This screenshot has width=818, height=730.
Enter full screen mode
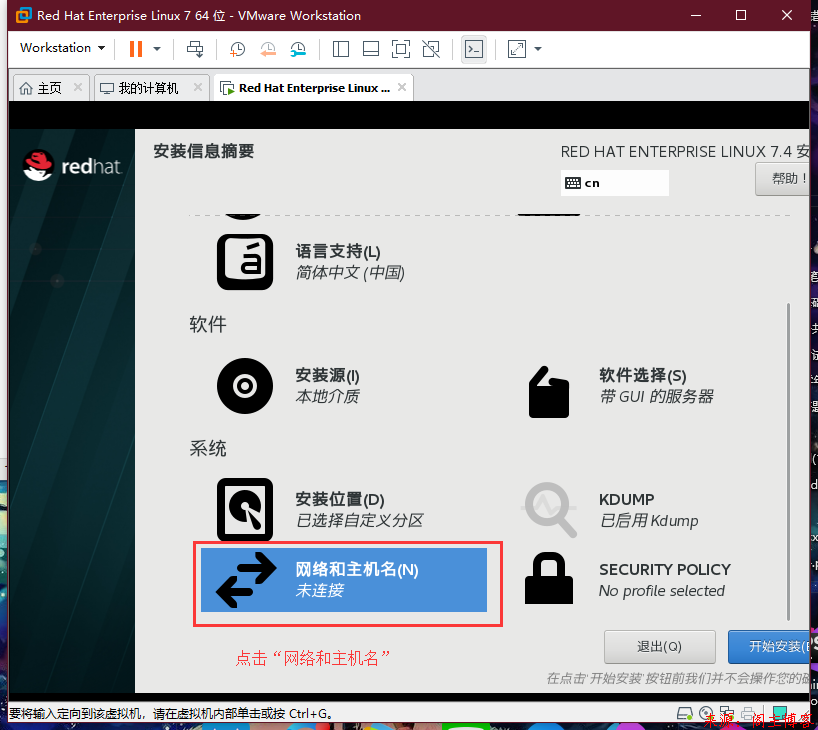point(401,49)
